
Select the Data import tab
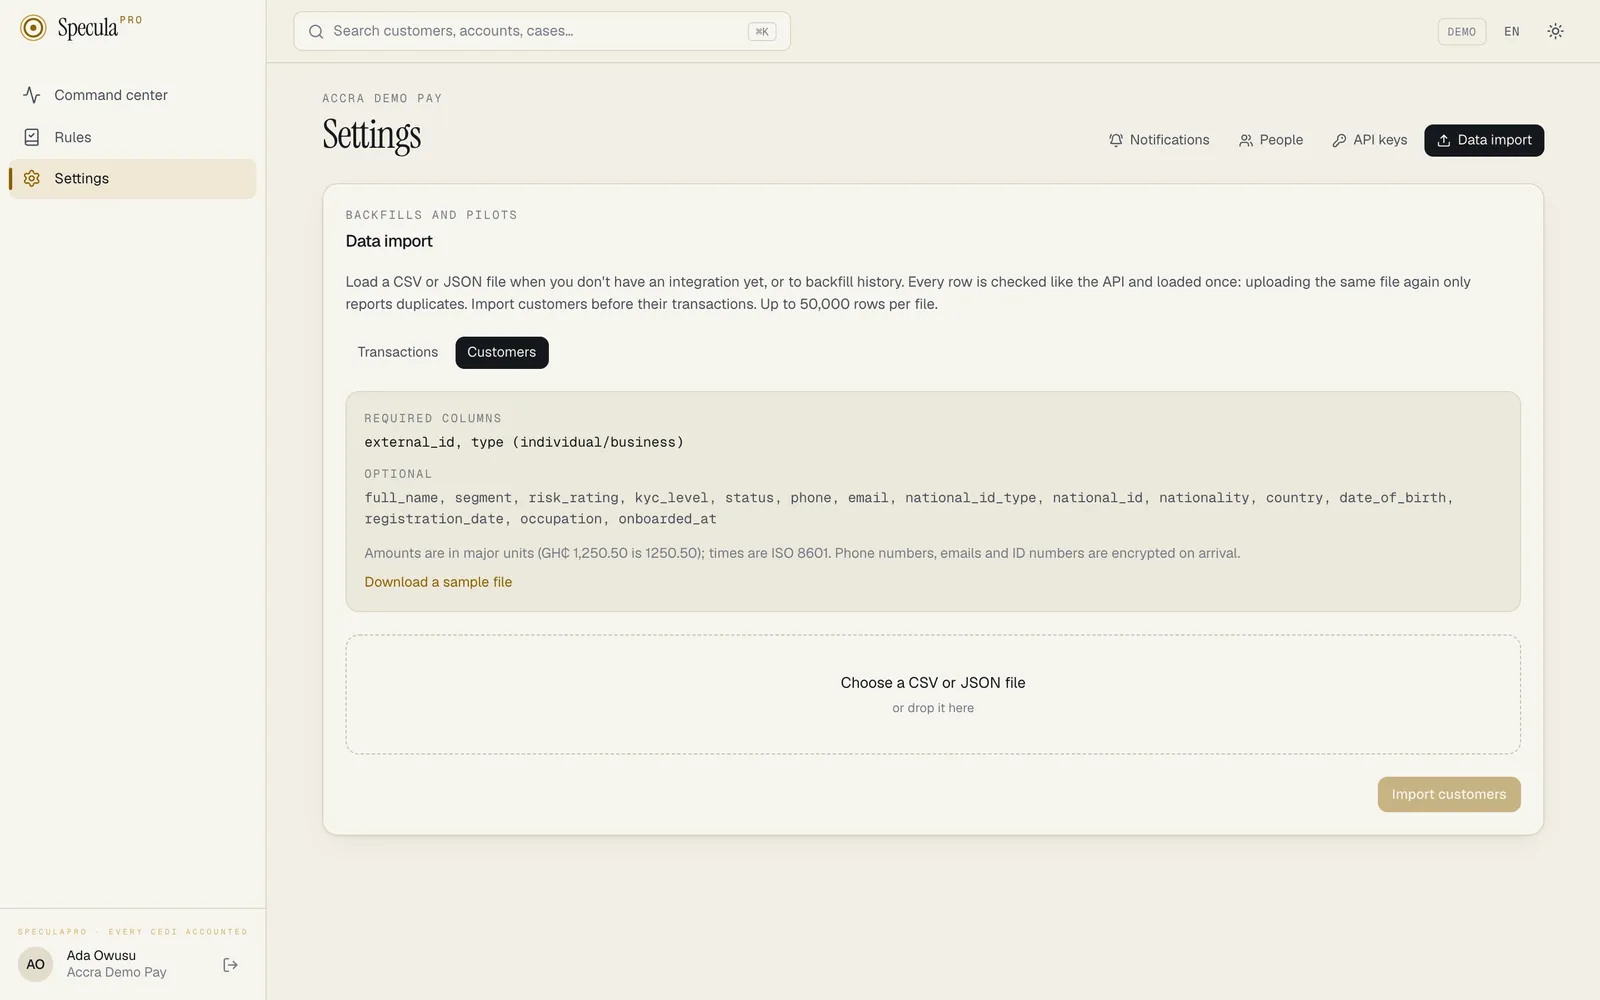pos(1484,140)
